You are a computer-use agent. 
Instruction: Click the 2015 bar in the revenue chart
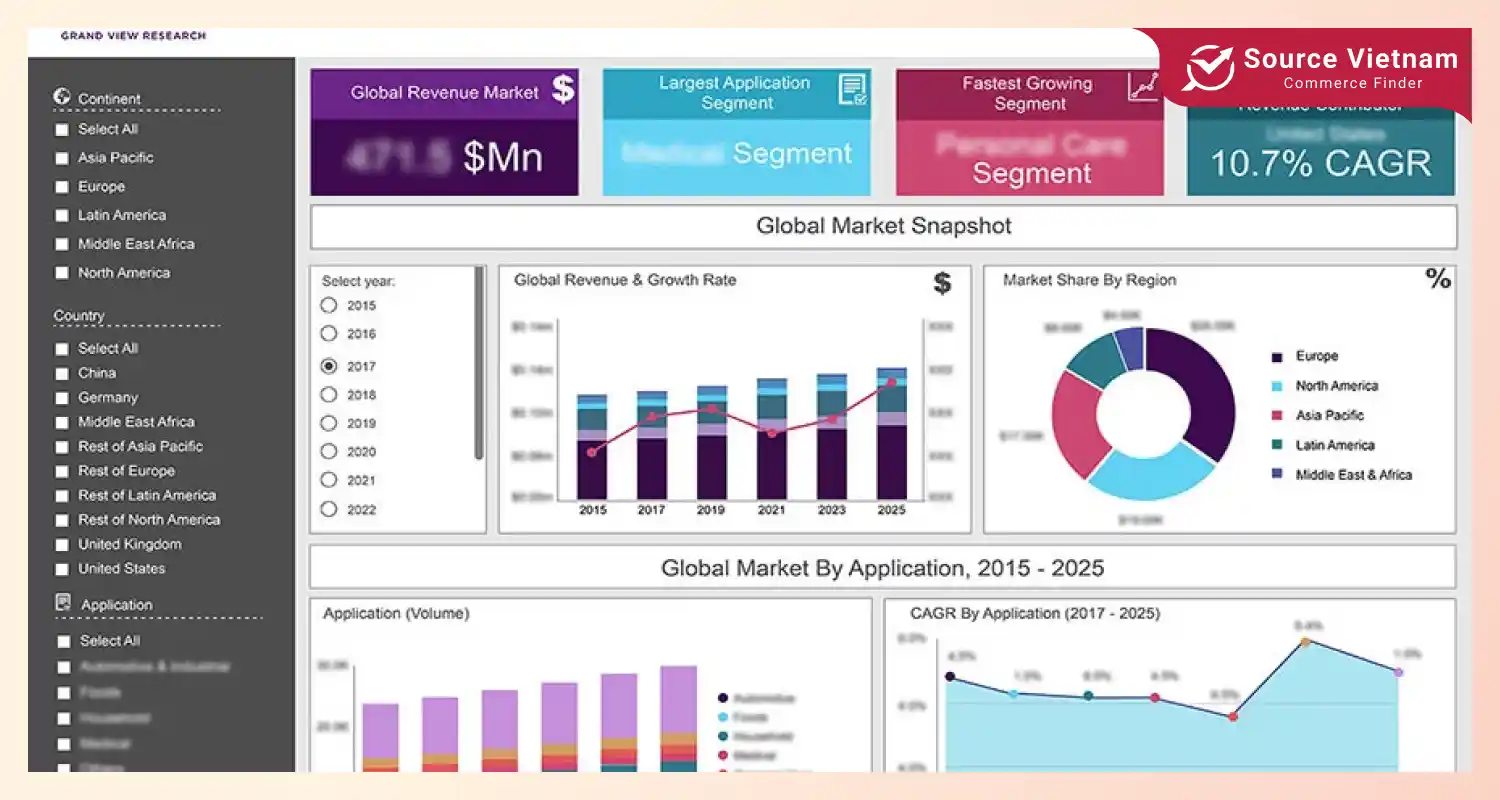pos(592,447)
